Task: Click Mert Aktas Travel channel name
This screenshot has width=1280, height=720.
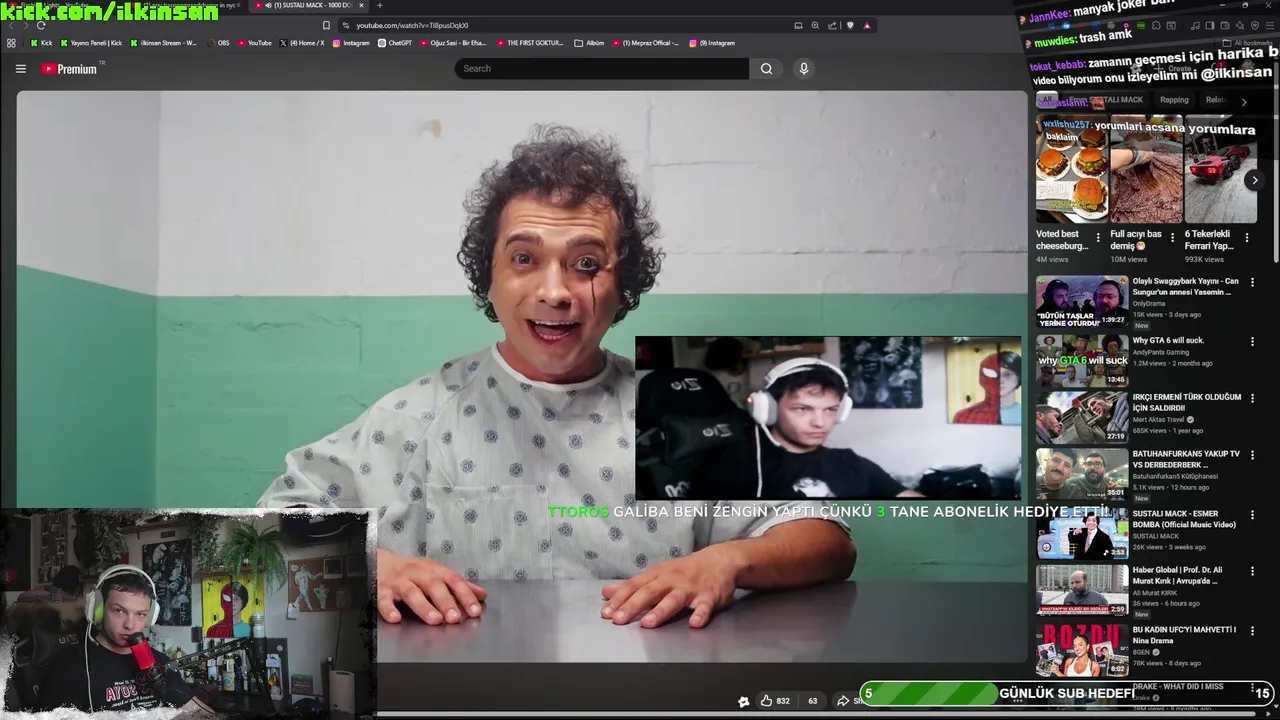Action: click(x=1160, y=420)
